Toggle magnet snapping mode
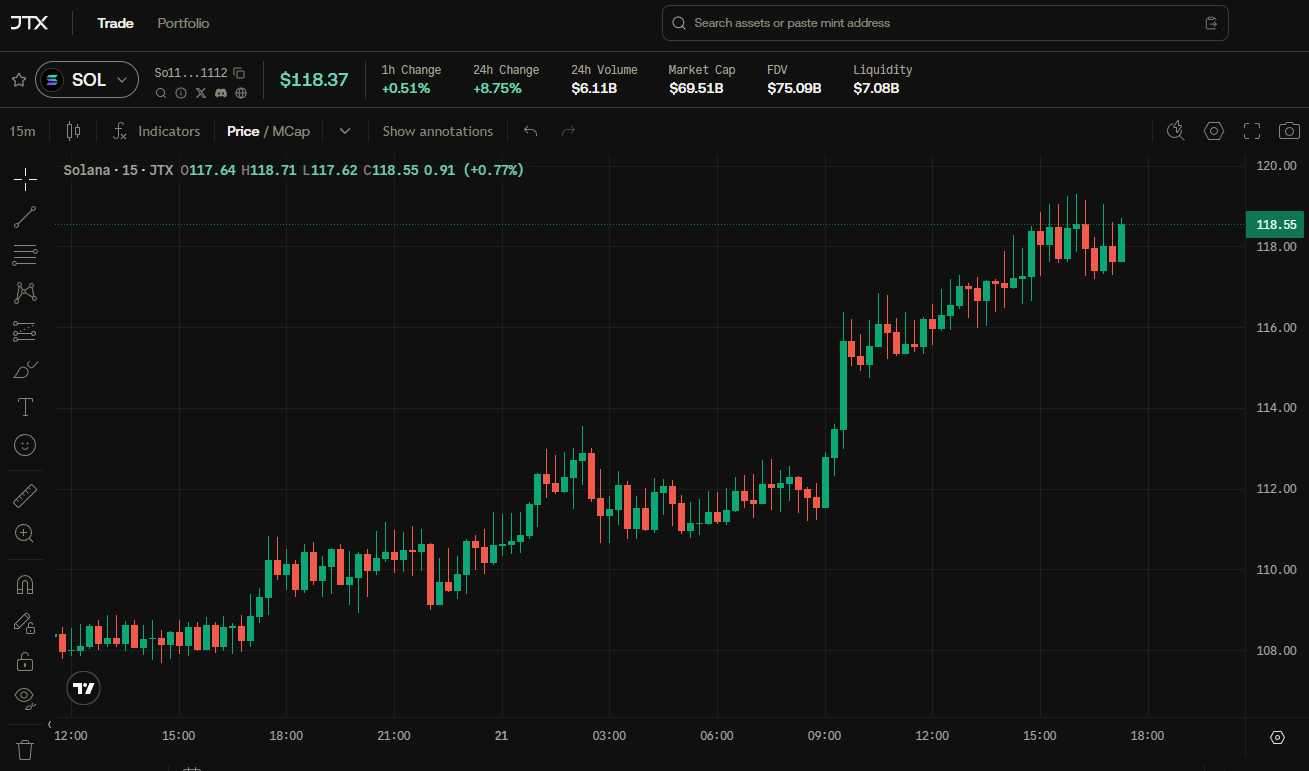Viewport: 1309px width, 771px height. (x=25, y=585)
